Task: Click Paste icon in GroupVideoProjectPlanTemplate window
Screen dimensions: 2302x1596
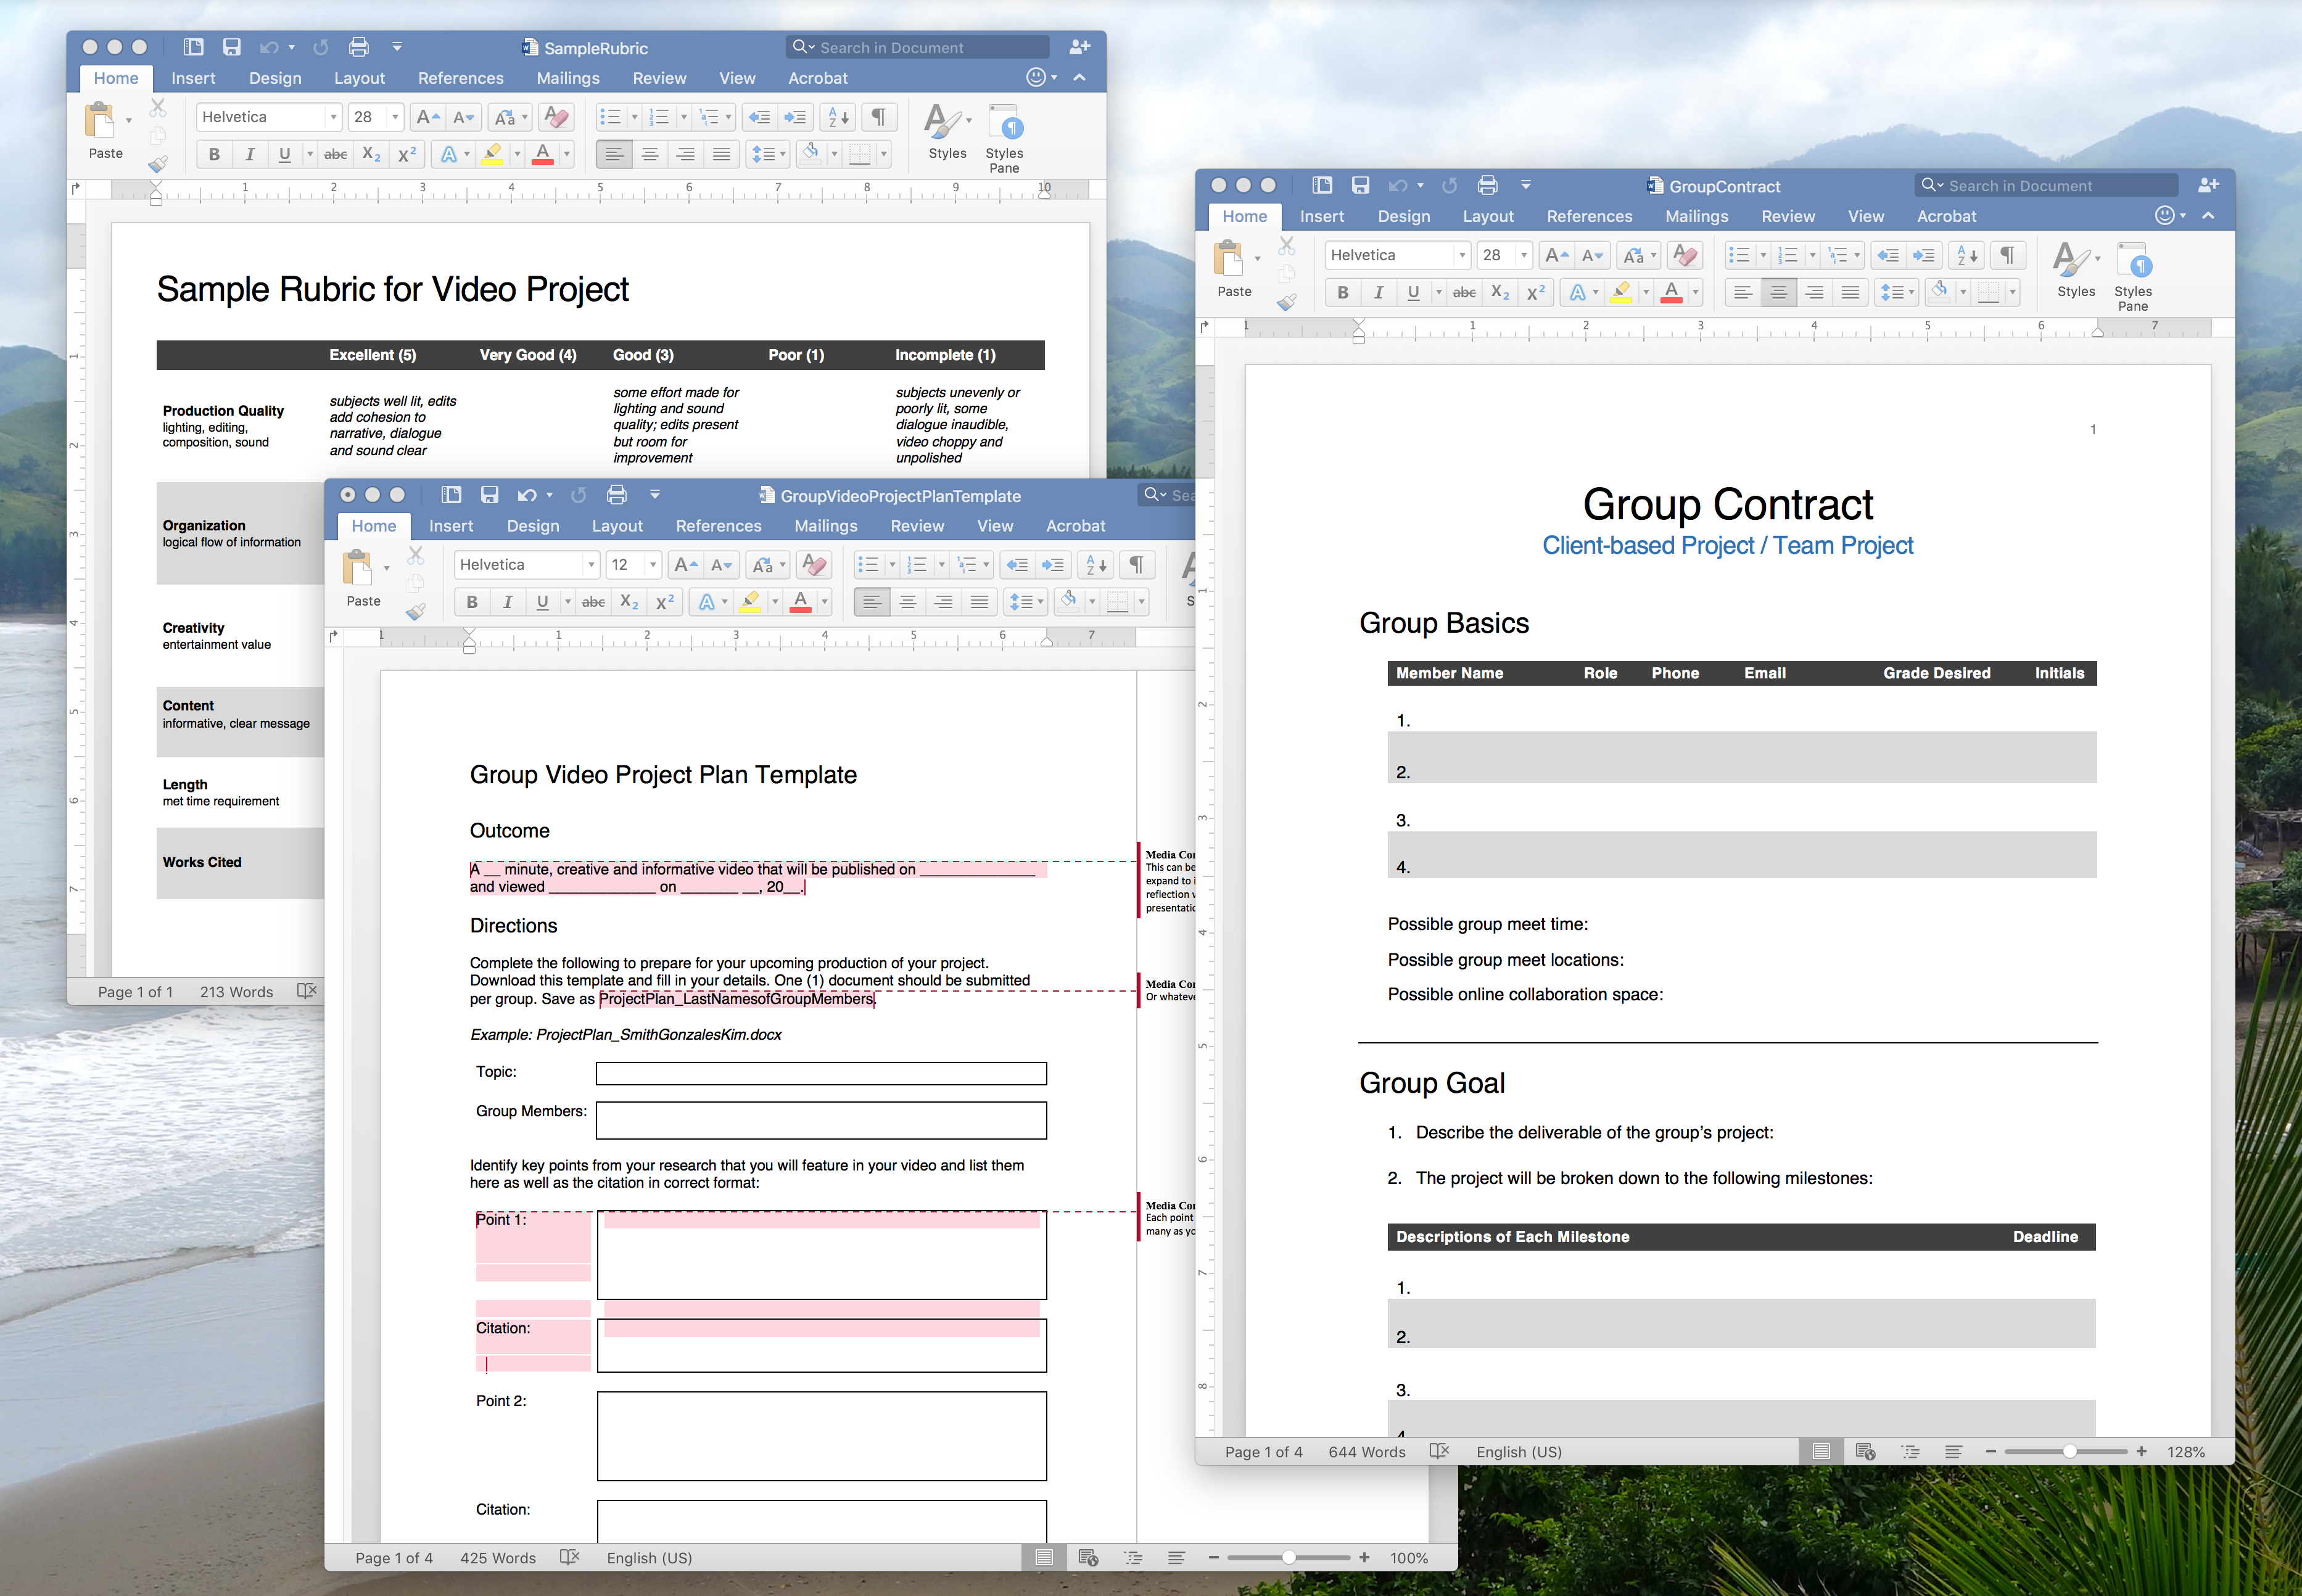Action: (x=358, y=568)
